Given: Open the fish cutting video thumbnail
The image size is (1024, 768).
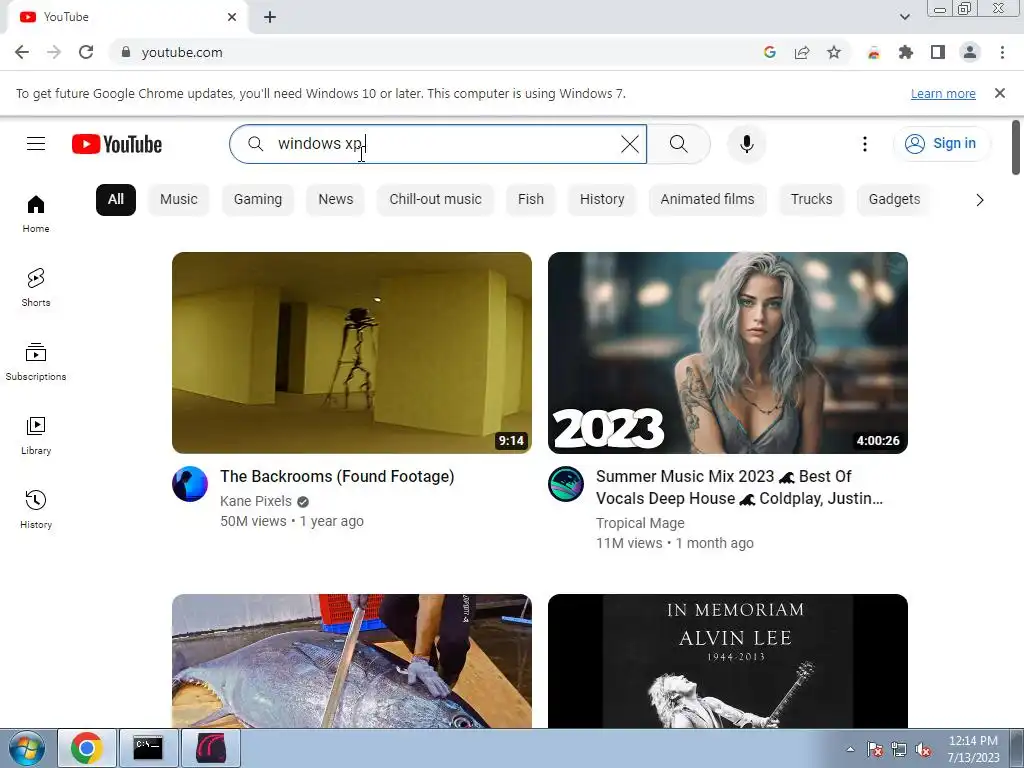Looking at the screenshot, I should (x=352, y=661).
